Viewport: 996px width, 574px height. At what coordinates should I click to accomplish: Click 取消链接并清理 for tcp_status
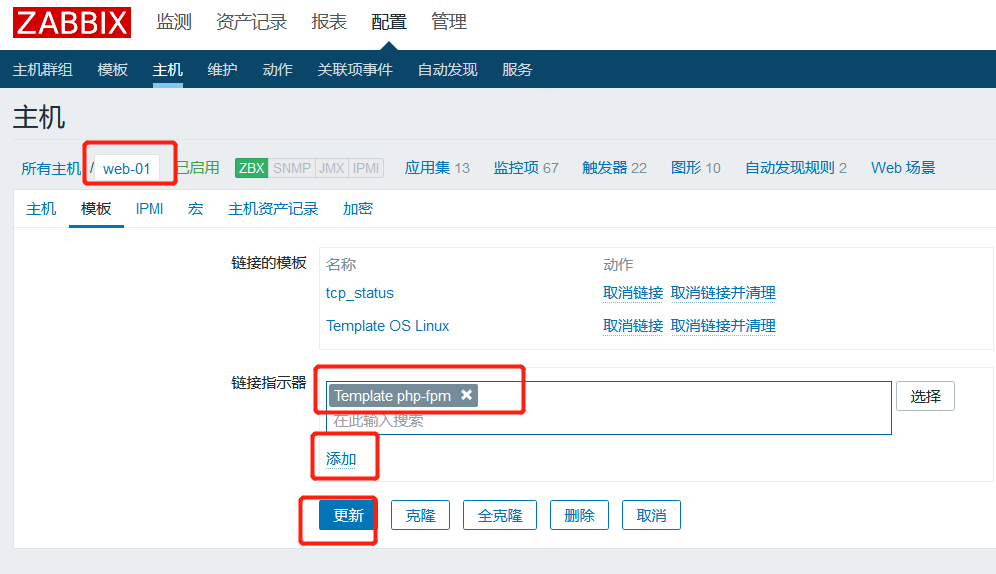click(x=723, y=293)
